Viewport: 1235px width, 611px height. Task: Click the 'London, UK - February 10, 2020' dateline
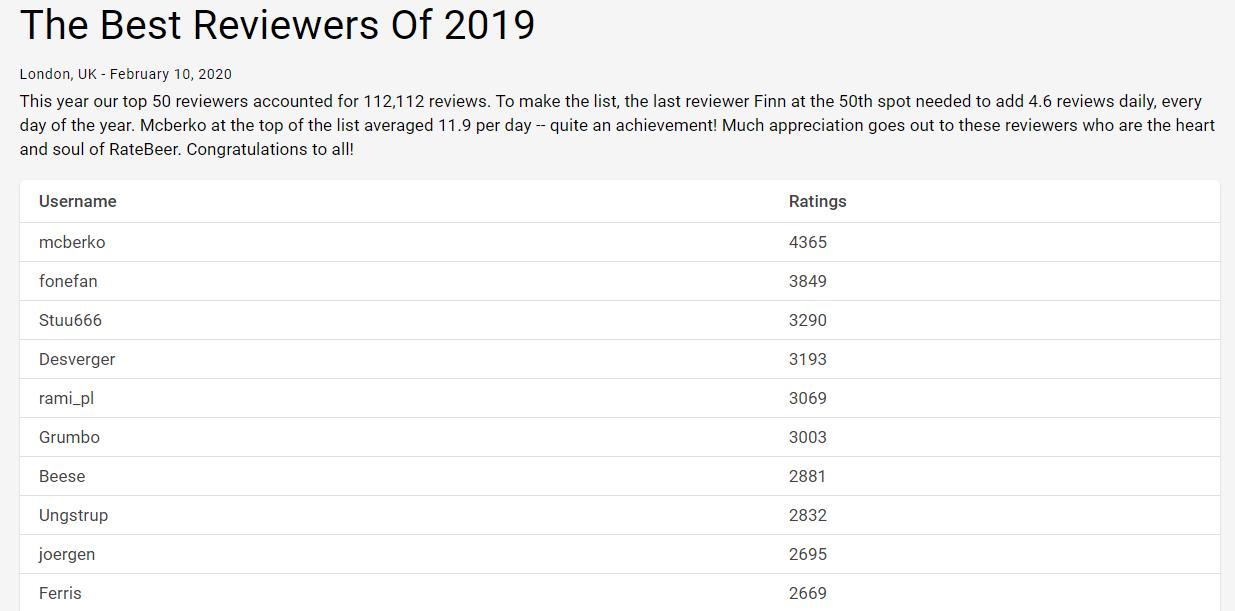(126, 74)
